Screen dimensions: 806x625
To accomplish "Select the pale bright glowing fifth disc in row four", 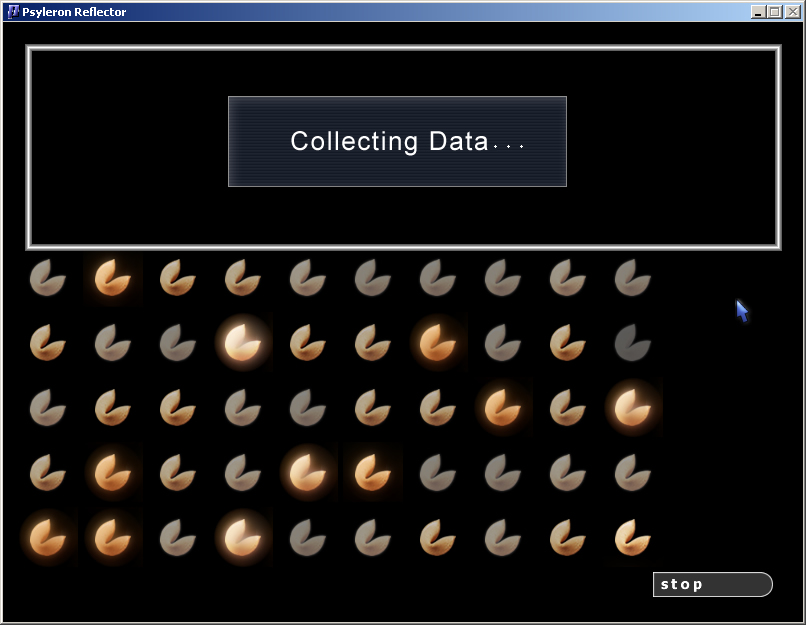I will 308,473.
